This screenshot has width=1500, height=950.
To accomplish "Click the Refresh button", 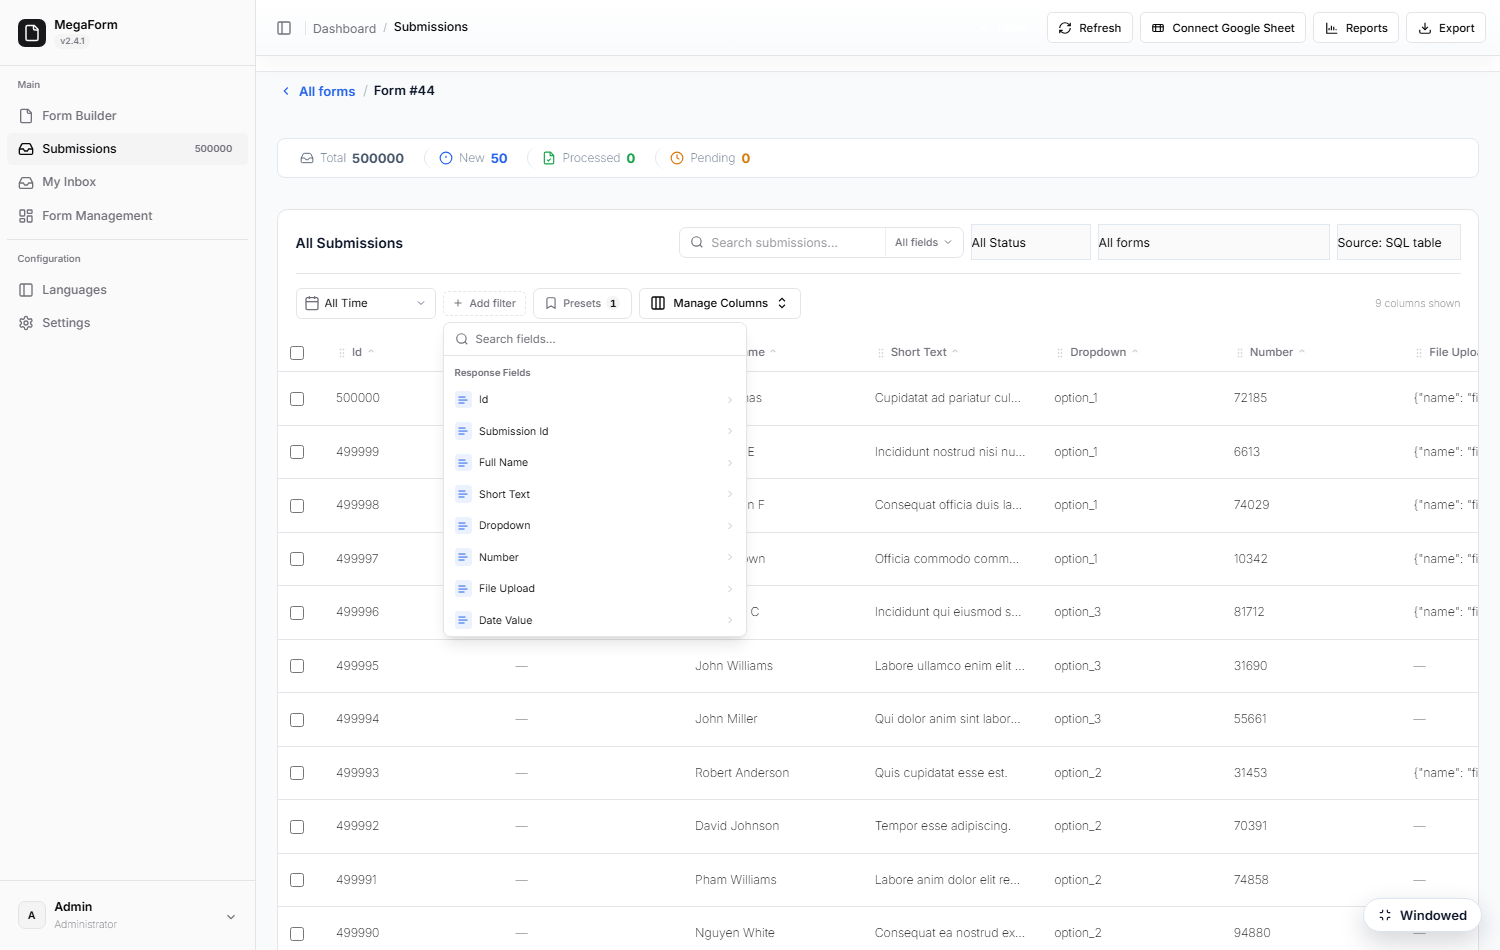I will pyautogui.click(x=1090, y=28).
